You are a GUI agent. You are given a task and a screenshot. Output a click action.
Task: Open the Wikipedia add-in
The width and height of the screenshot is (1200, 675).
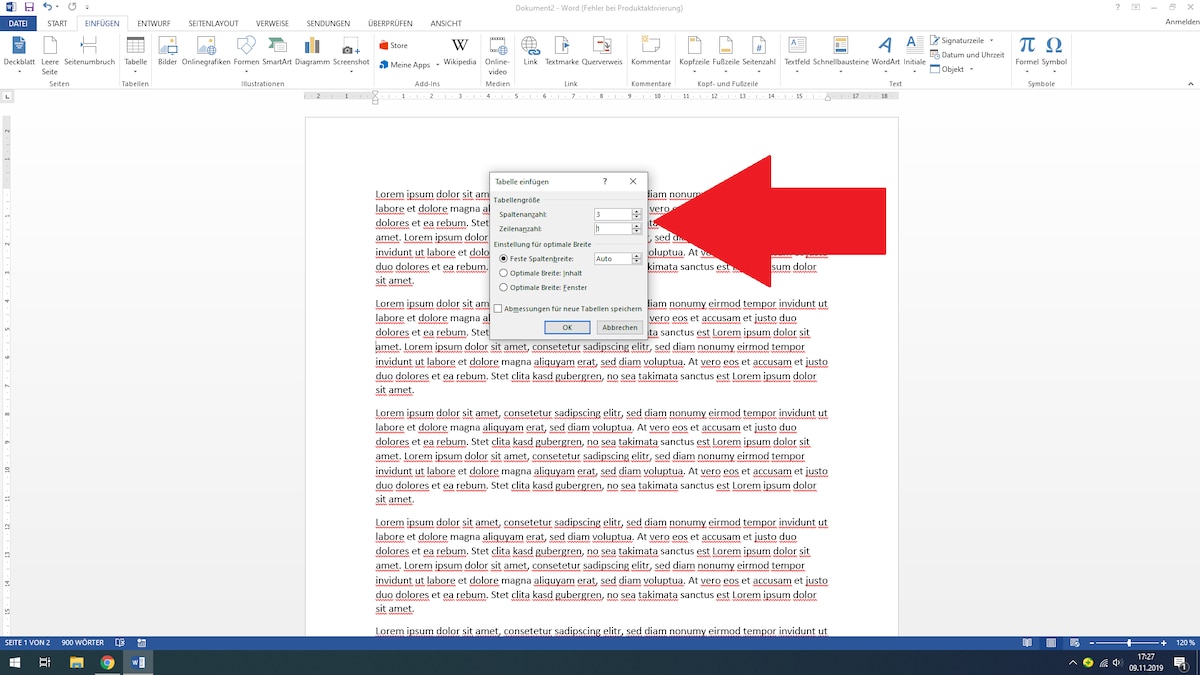click(x=459, y=50)
